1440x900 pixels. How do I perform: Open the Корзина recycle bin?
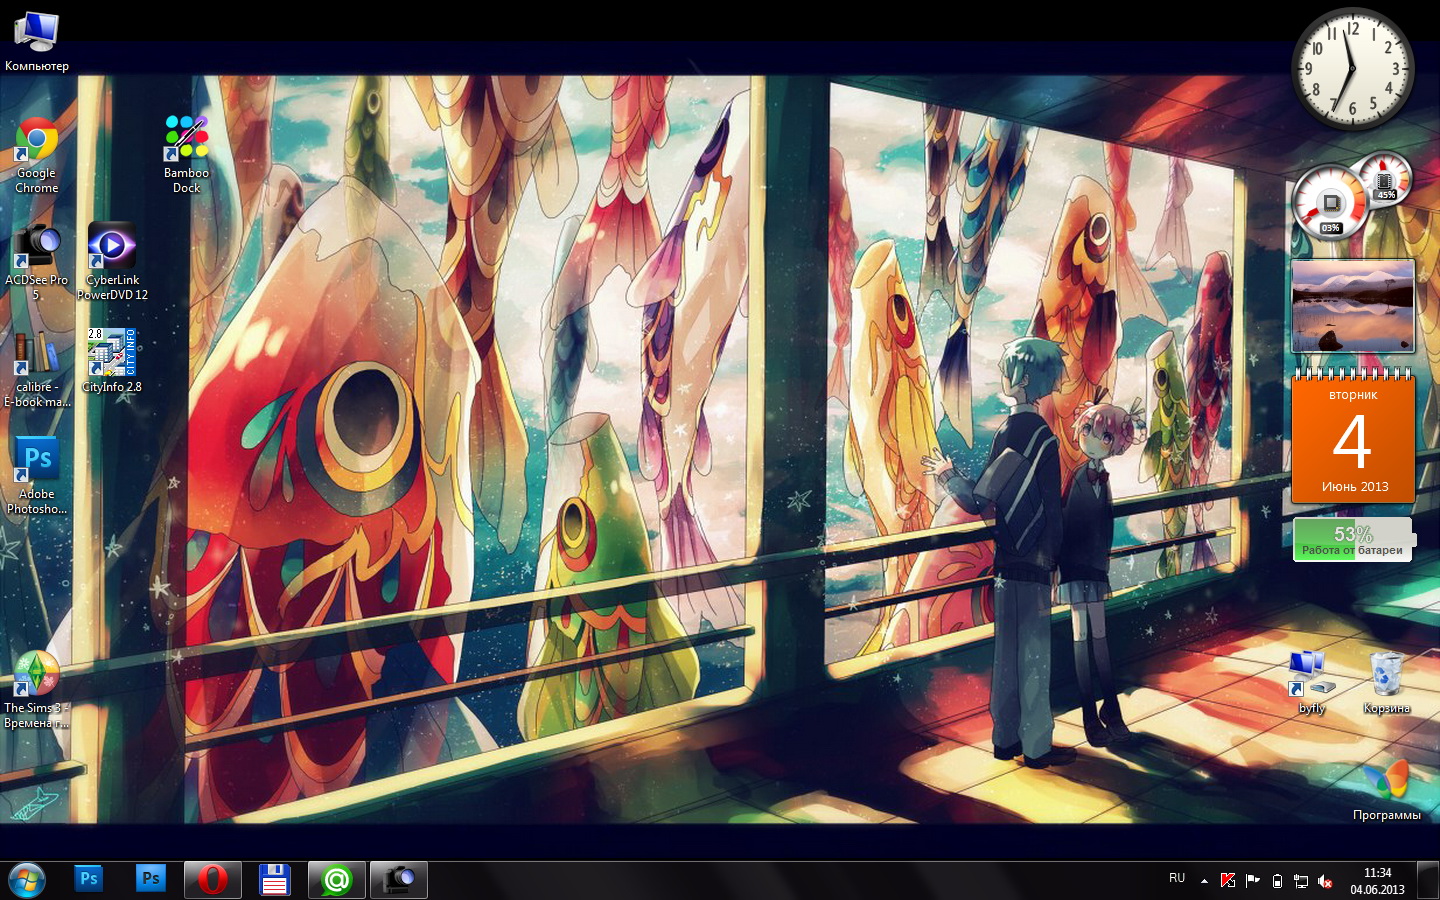[1386, 682]
